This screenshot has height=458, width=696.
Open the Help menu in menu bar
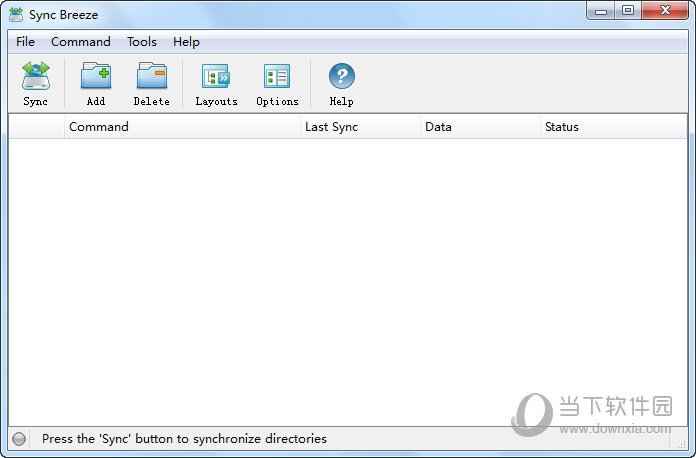point(186,42)
